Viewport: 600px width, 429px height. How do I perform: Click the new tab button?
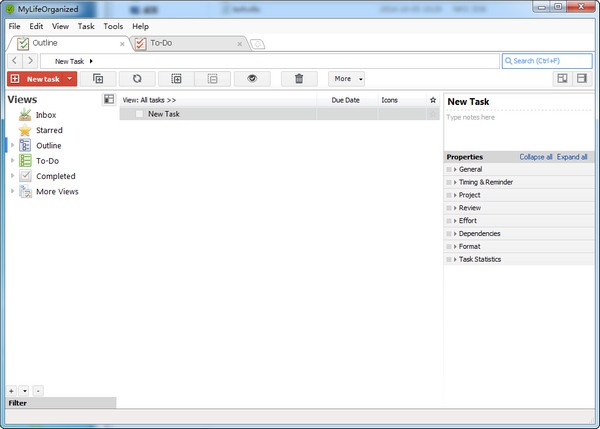click(x=258, y=44)
